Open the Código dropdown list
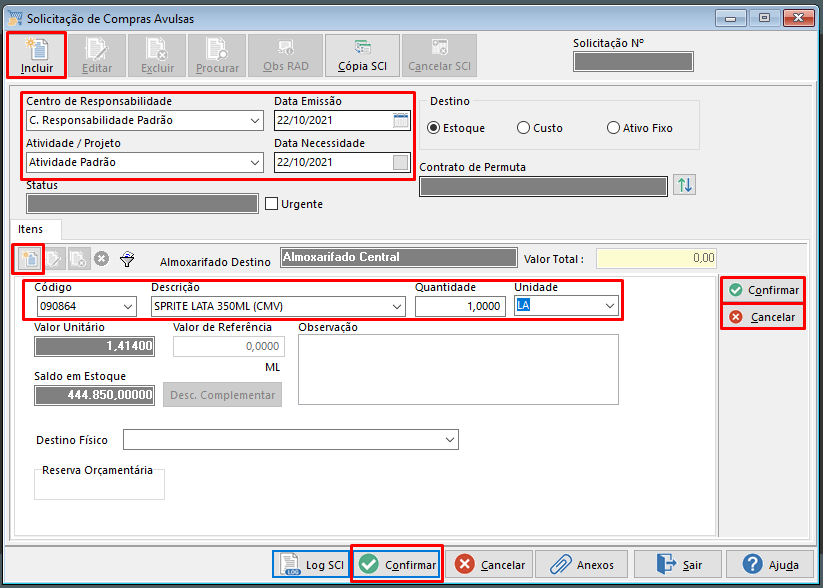 point(128,307)
